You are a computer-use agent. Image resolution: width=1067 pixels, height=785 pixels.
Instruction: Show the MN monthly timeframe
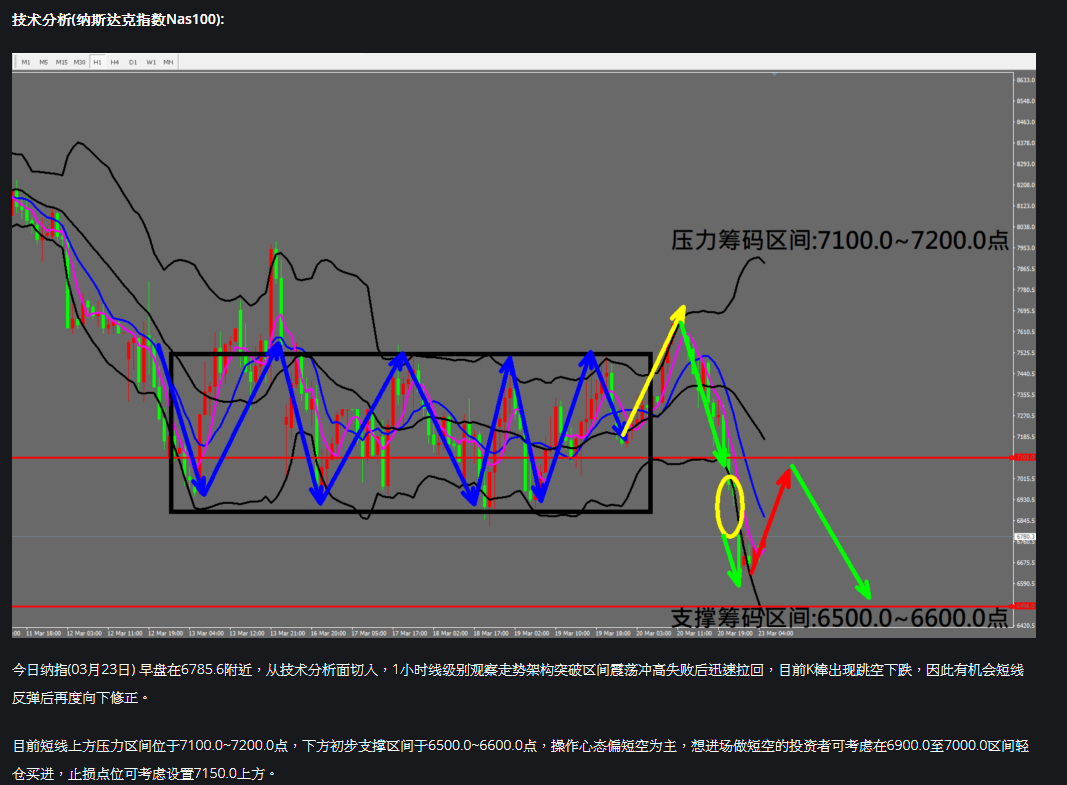pyautogui.click(x=168, y=62)
